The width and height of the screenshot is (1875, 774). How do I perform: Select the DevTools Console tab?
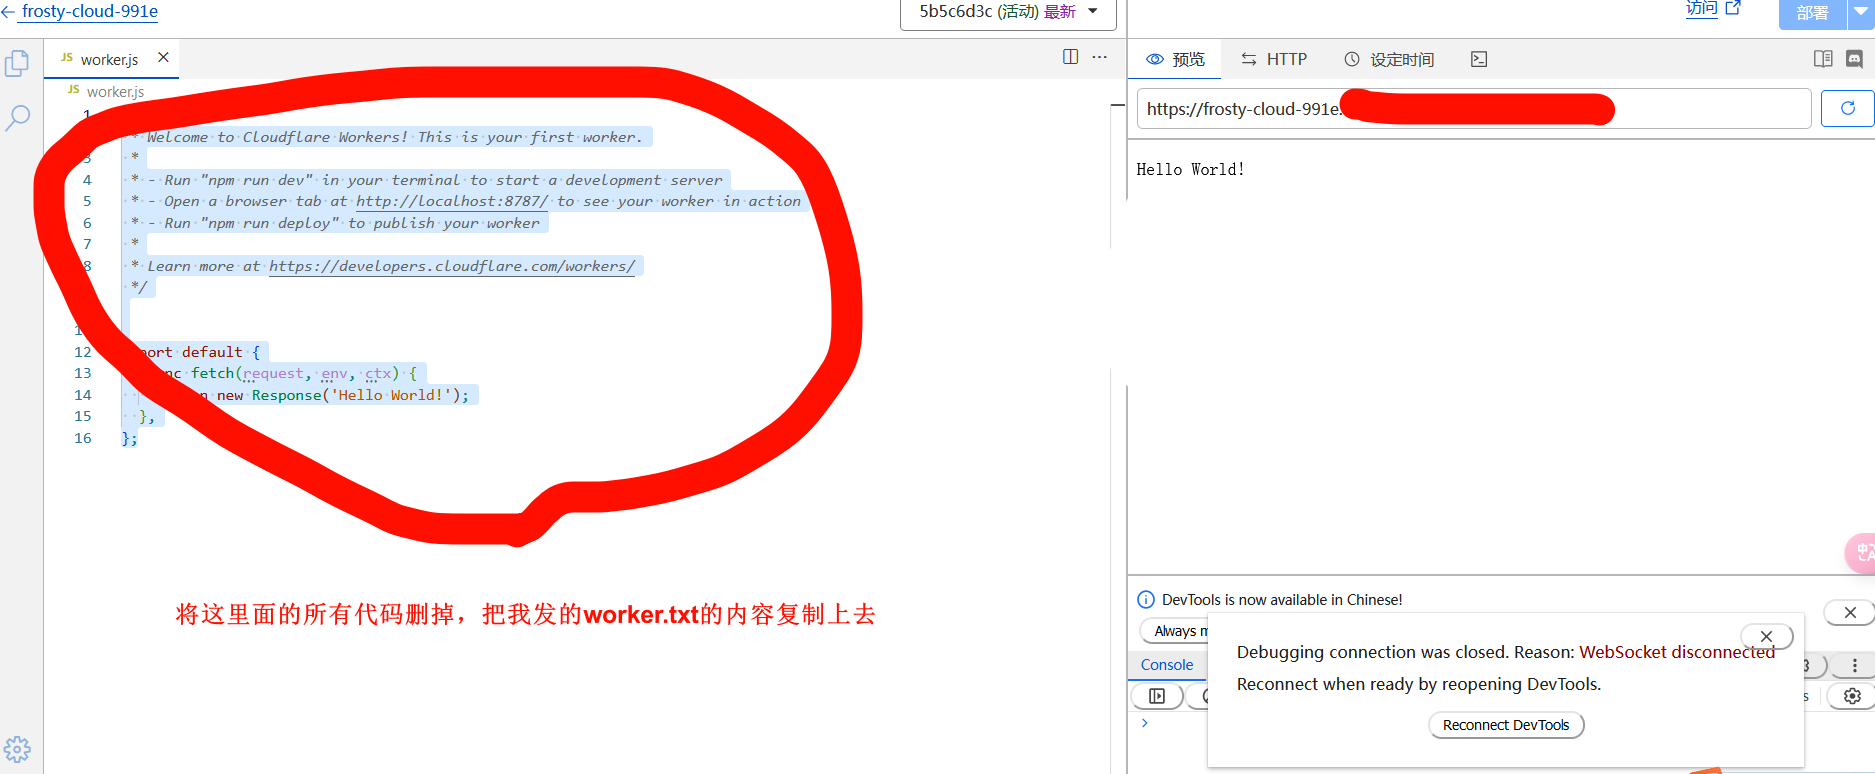[1167, 665]
